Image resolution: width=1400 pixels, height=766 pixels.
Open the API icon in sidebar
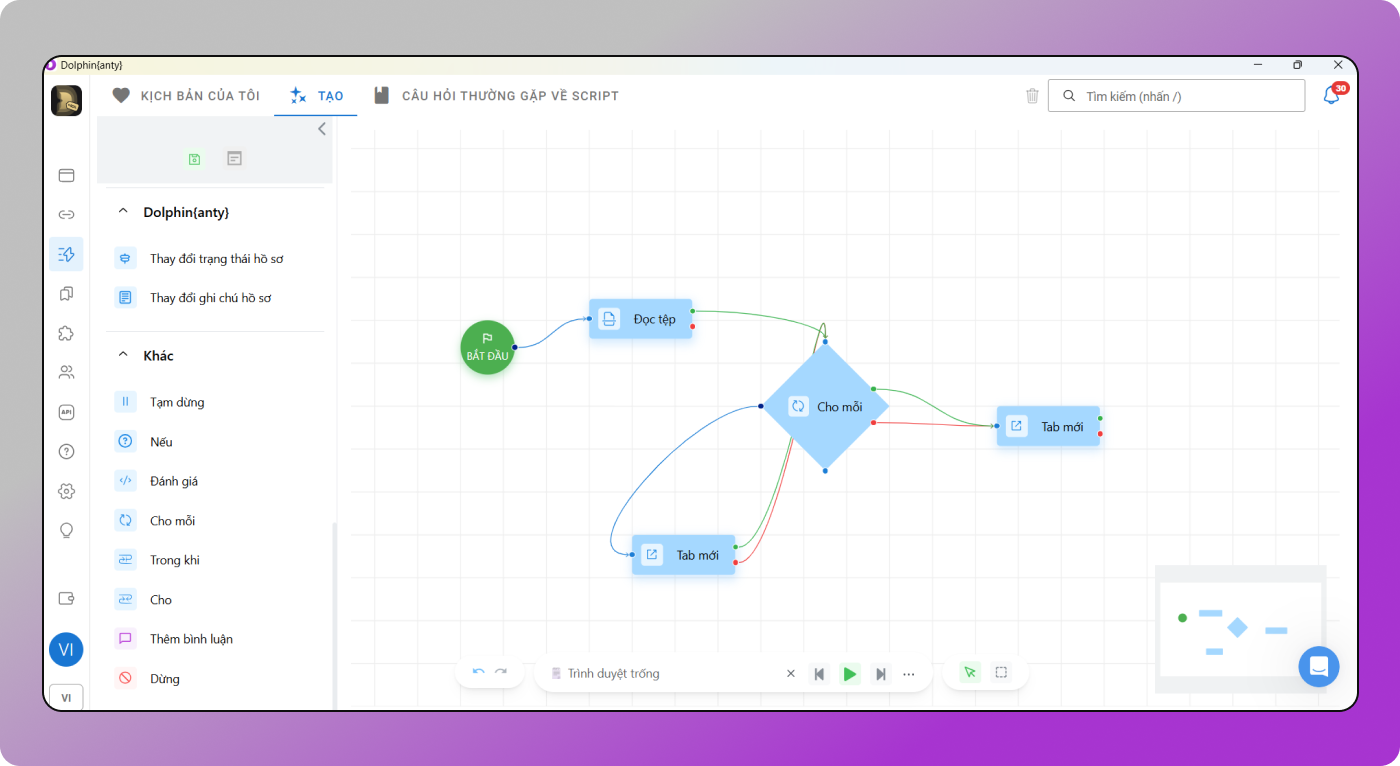[66, 412]
